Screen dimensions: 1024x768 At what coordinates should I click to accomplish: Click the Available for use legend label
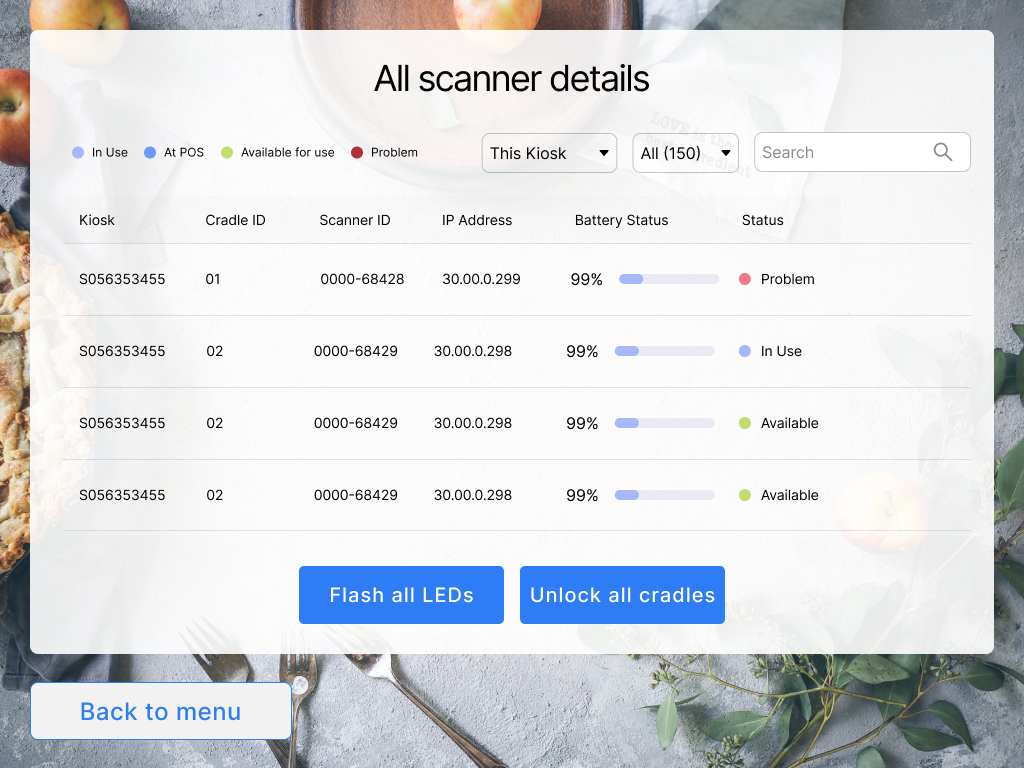(287, 152)
